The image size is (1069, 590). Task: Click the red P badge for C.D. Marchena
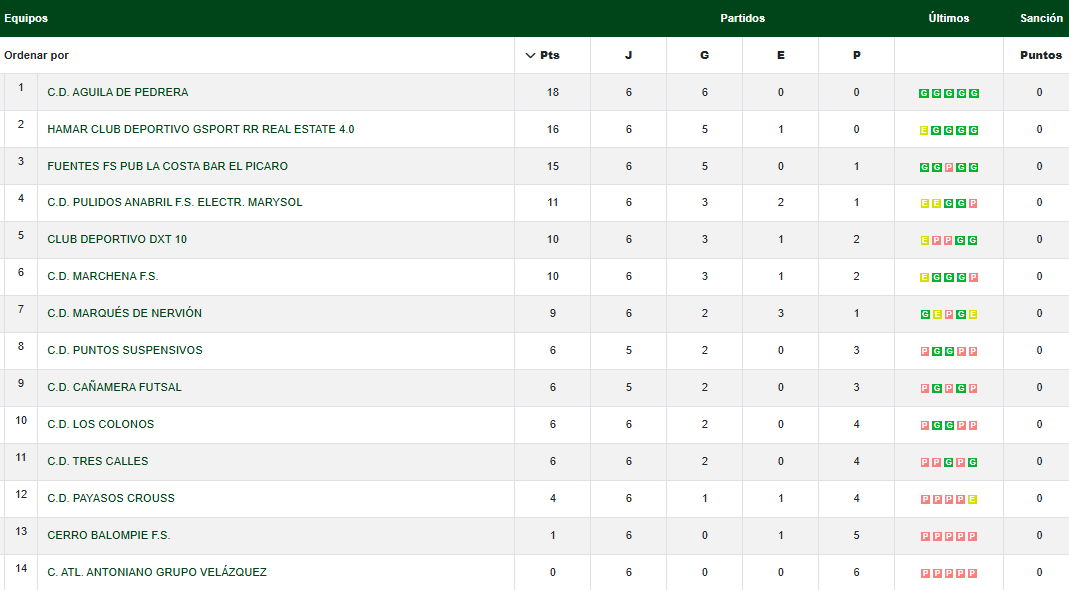point(973,277)
